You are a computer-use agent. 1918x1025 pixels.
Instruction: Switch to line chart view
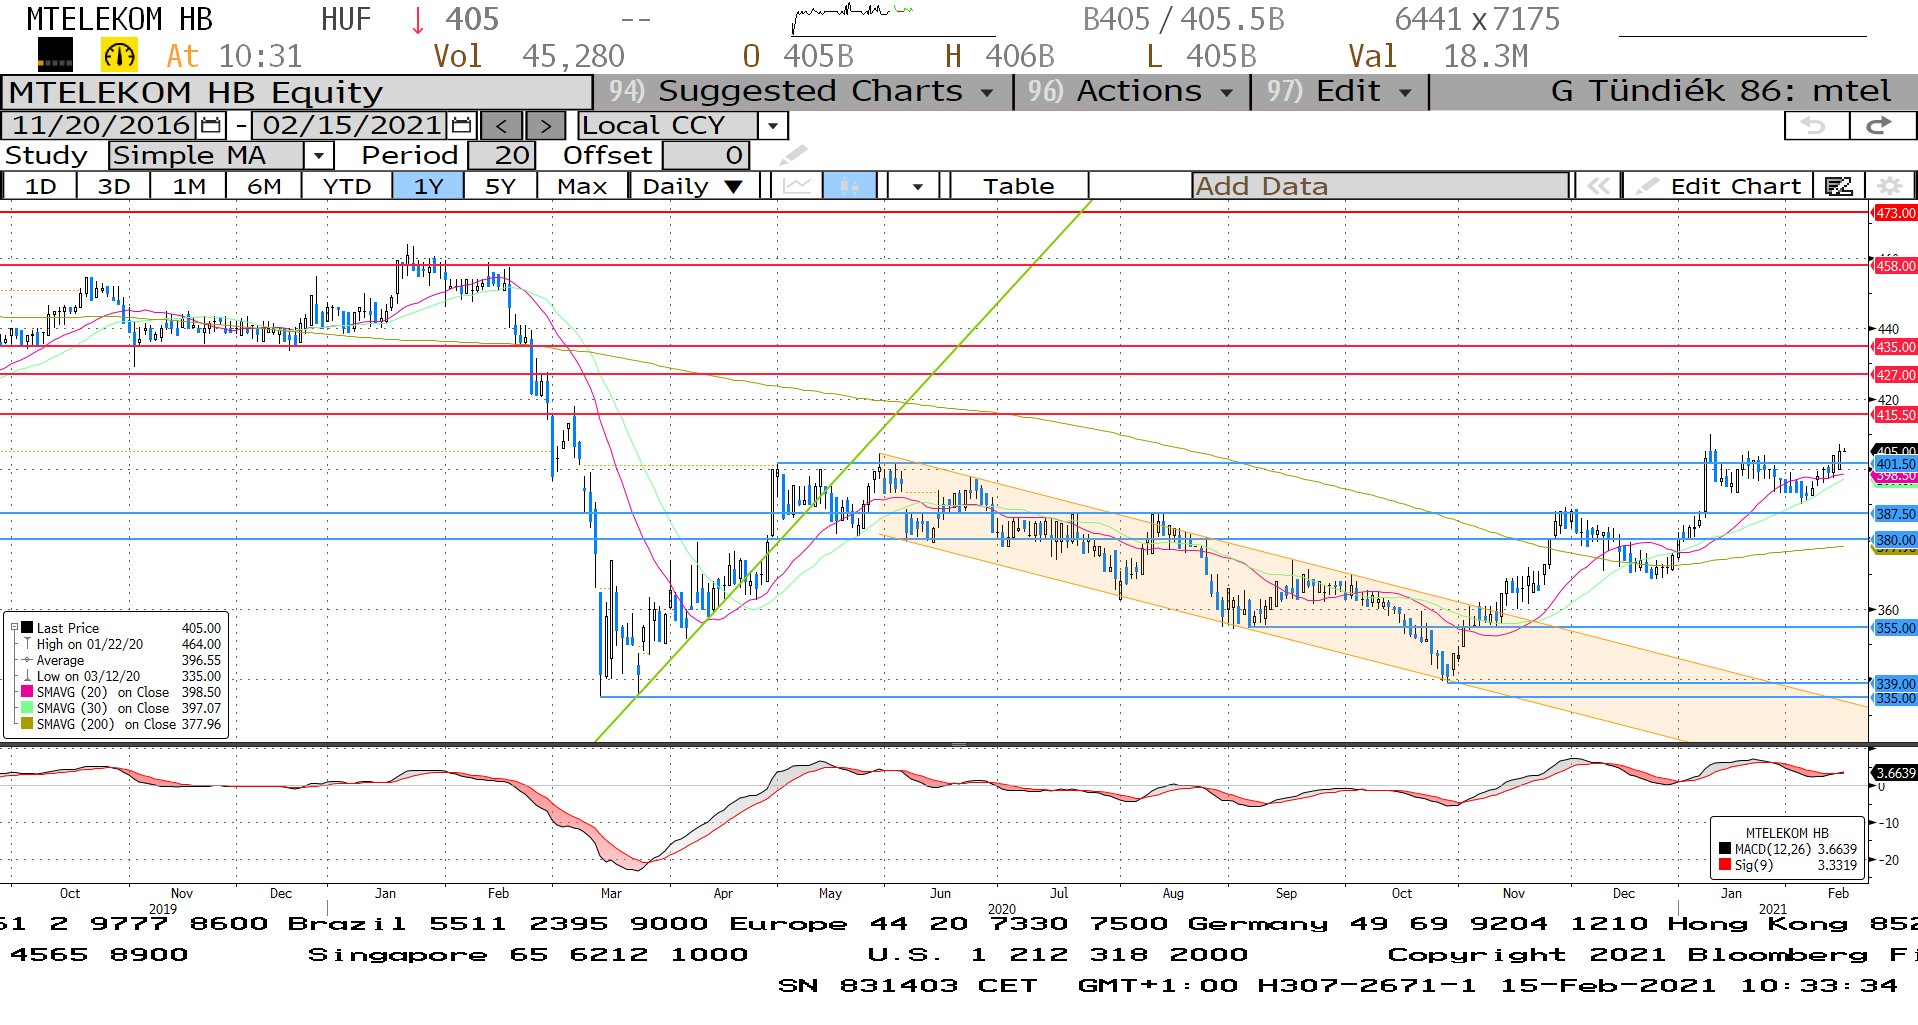(x=797, y=186)
